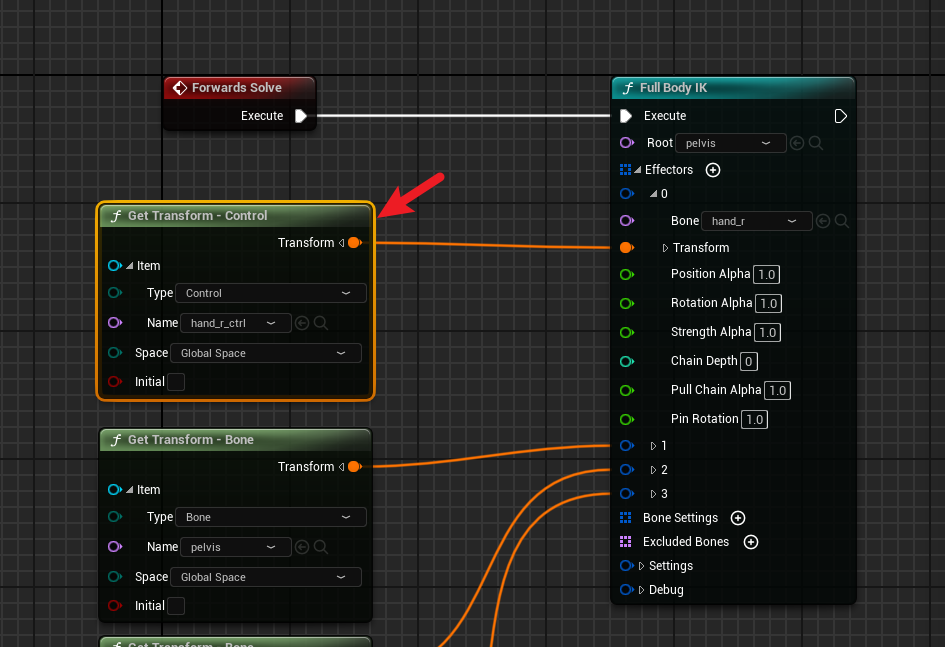Click orange Transform input pin on Full Body IK
This screenshot has height=647, width=945.
(627, 248)
